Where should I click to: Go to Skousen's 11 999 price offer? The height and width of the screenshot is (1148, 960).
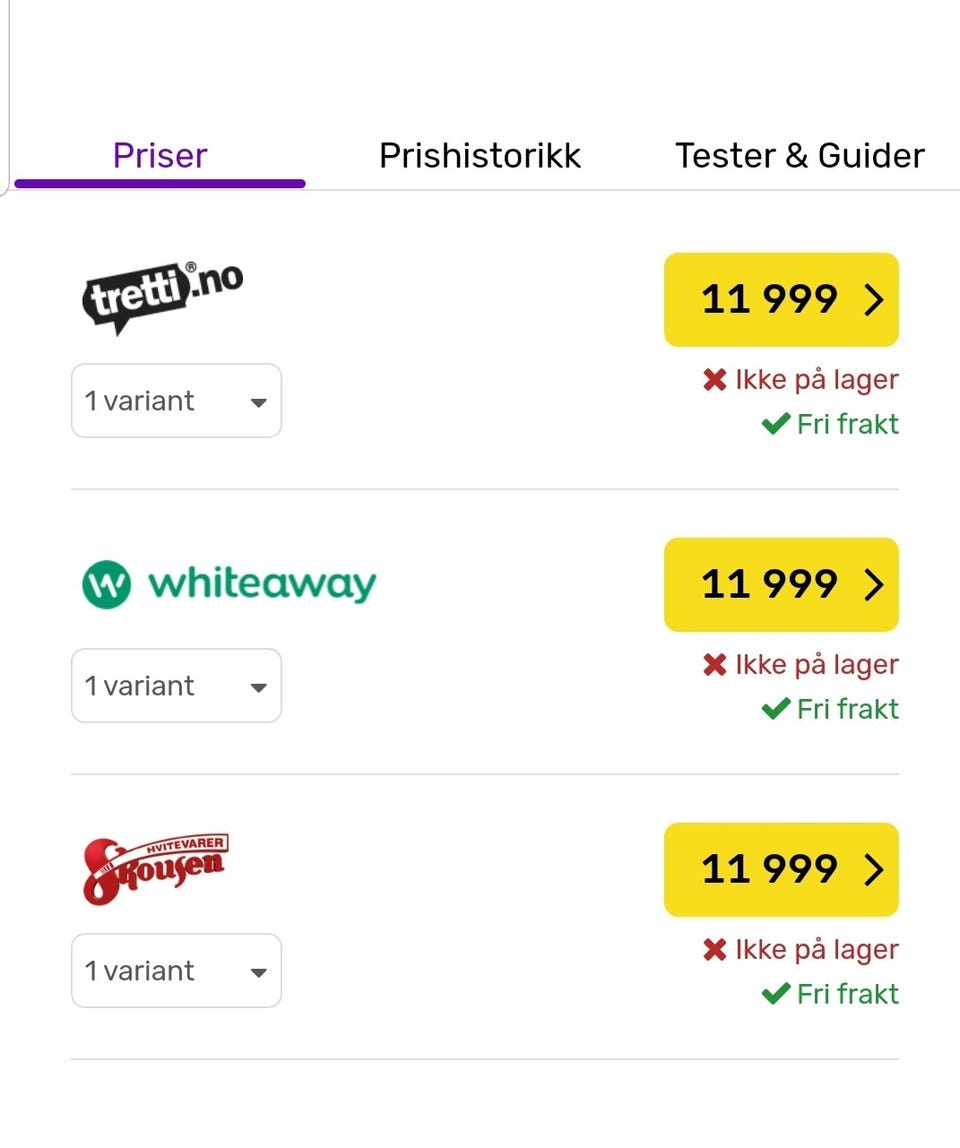pyautogui.click(x=781, y=870)
